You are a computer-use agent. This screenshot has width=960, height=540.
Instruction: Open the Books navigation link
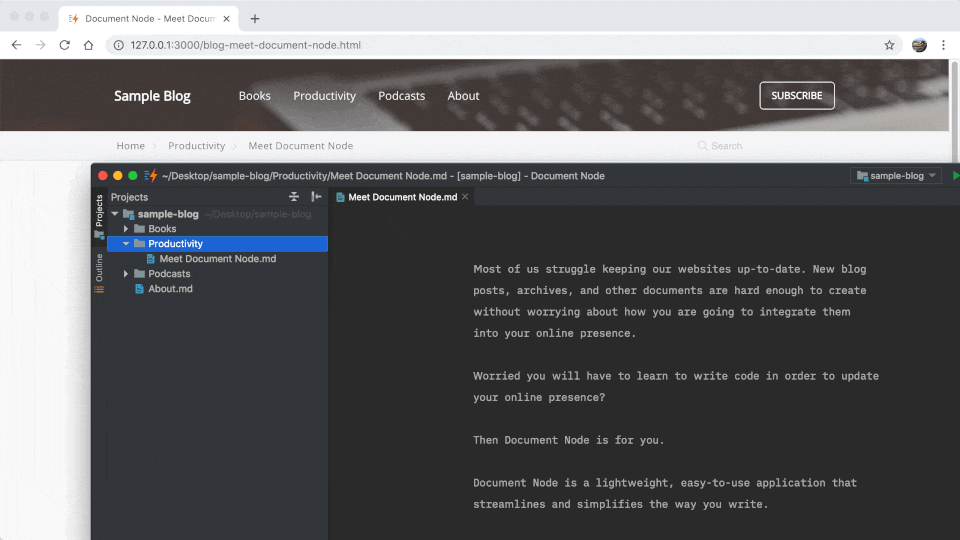255,96
